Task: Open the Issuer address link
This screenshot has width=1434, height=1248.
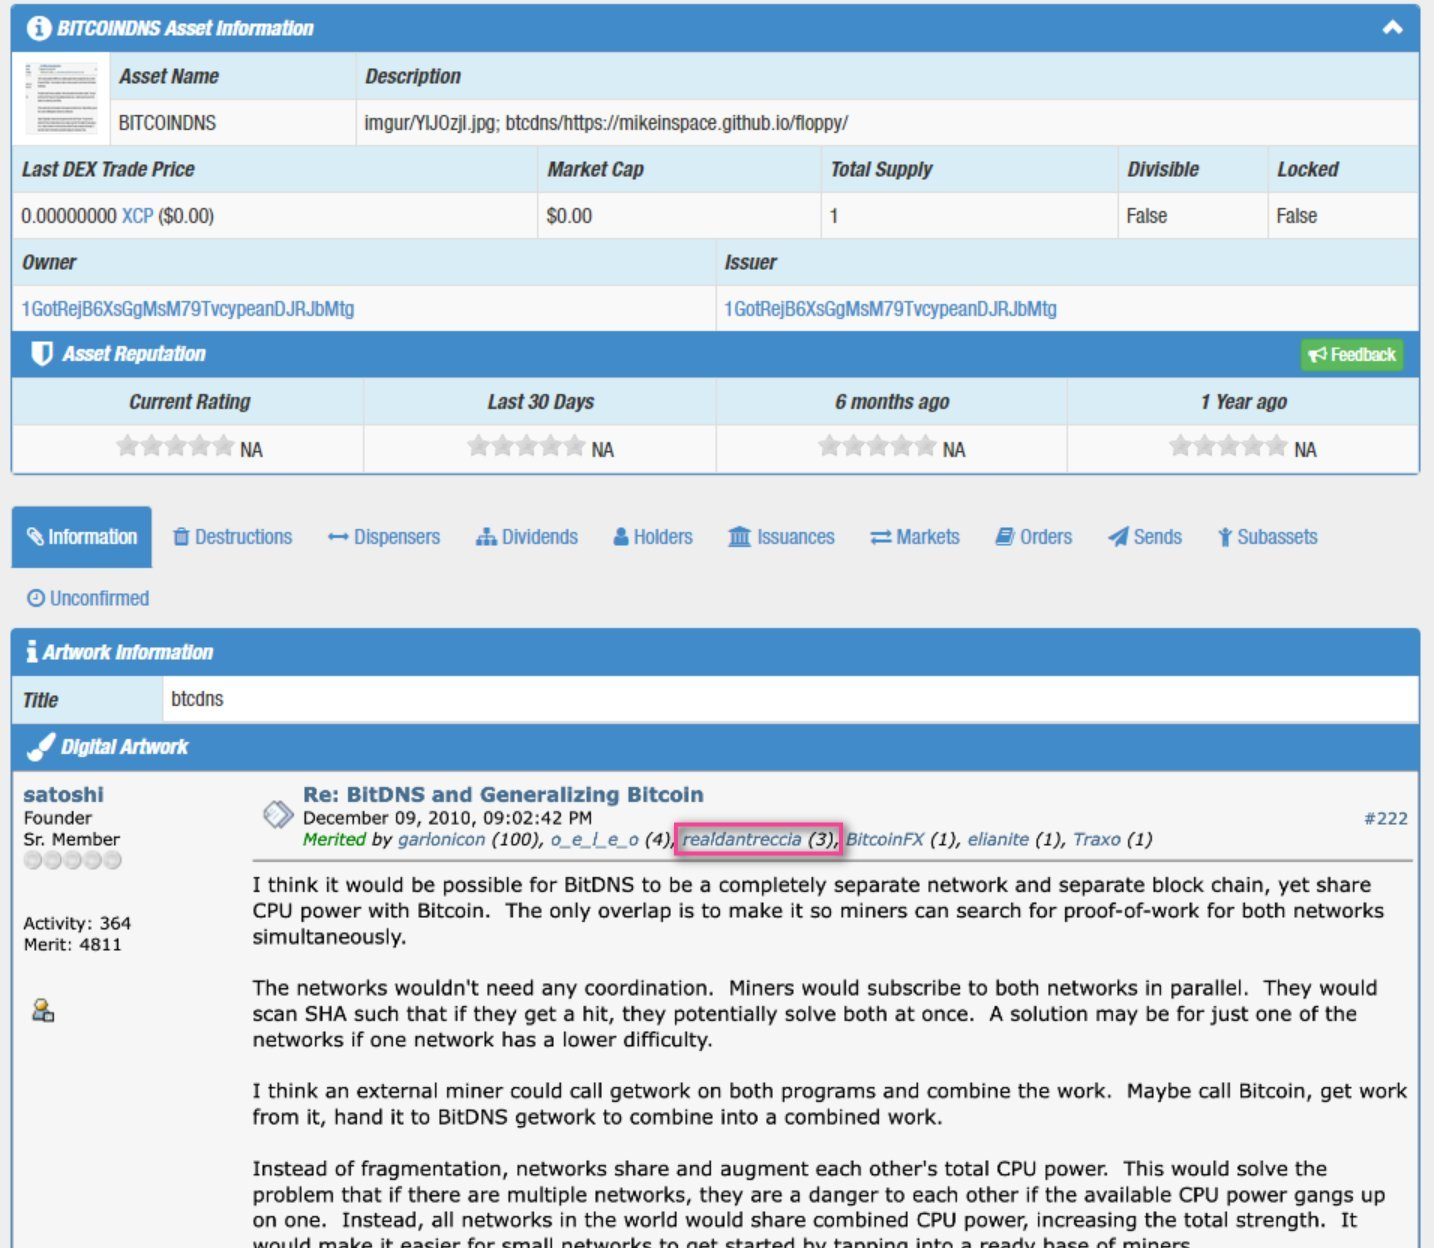Action: (x=890, y=309)
